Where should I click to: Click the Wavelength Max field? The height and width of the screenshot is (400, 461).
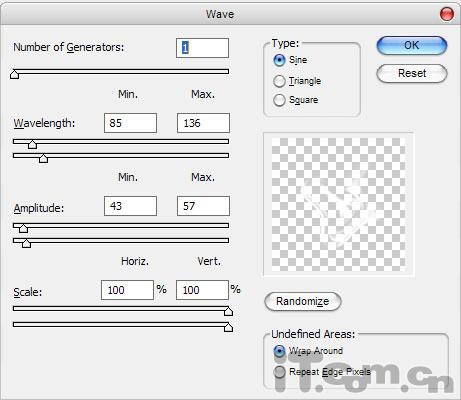point(203,123)
